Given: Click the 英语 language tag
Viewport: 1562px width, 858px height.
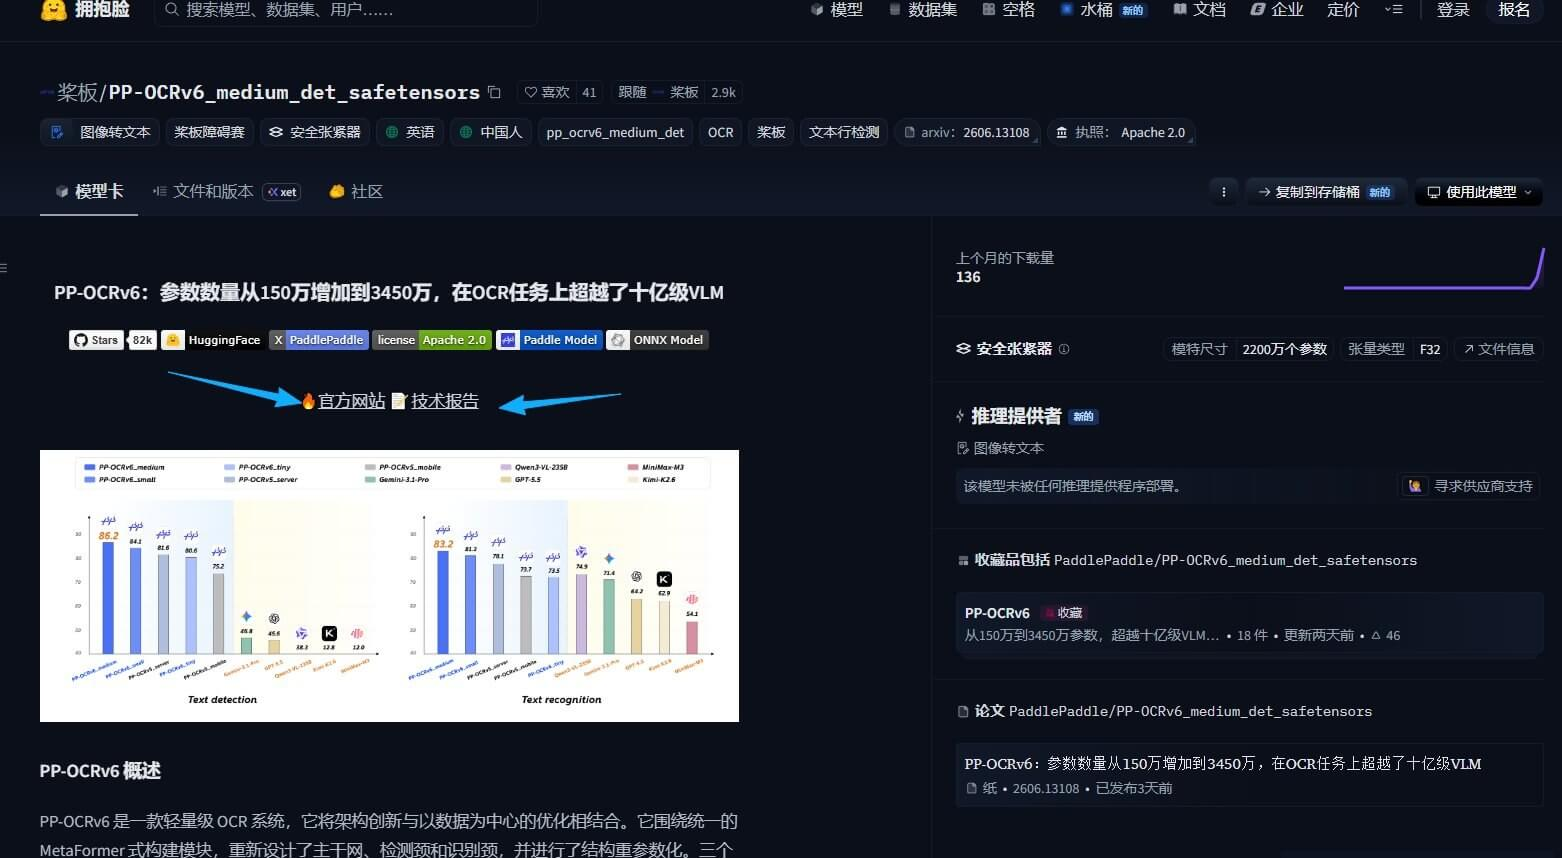Looking at the screenshot, I should [x=410, y=132].
